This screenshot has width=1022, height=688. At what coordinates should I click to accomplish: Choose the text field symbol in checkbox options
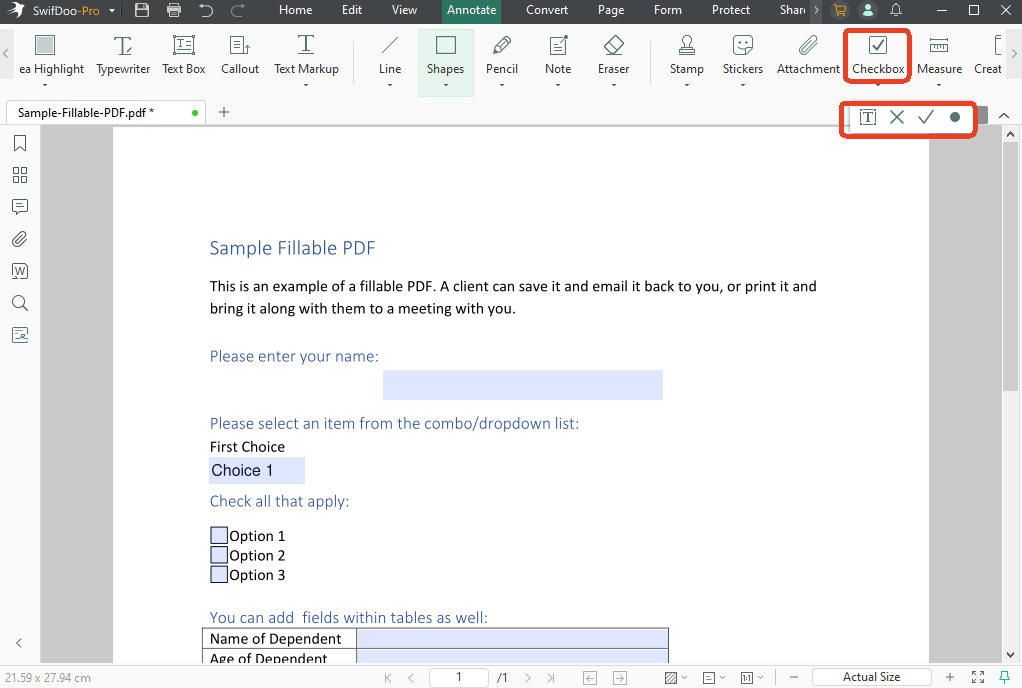click(x=868, y=117)
